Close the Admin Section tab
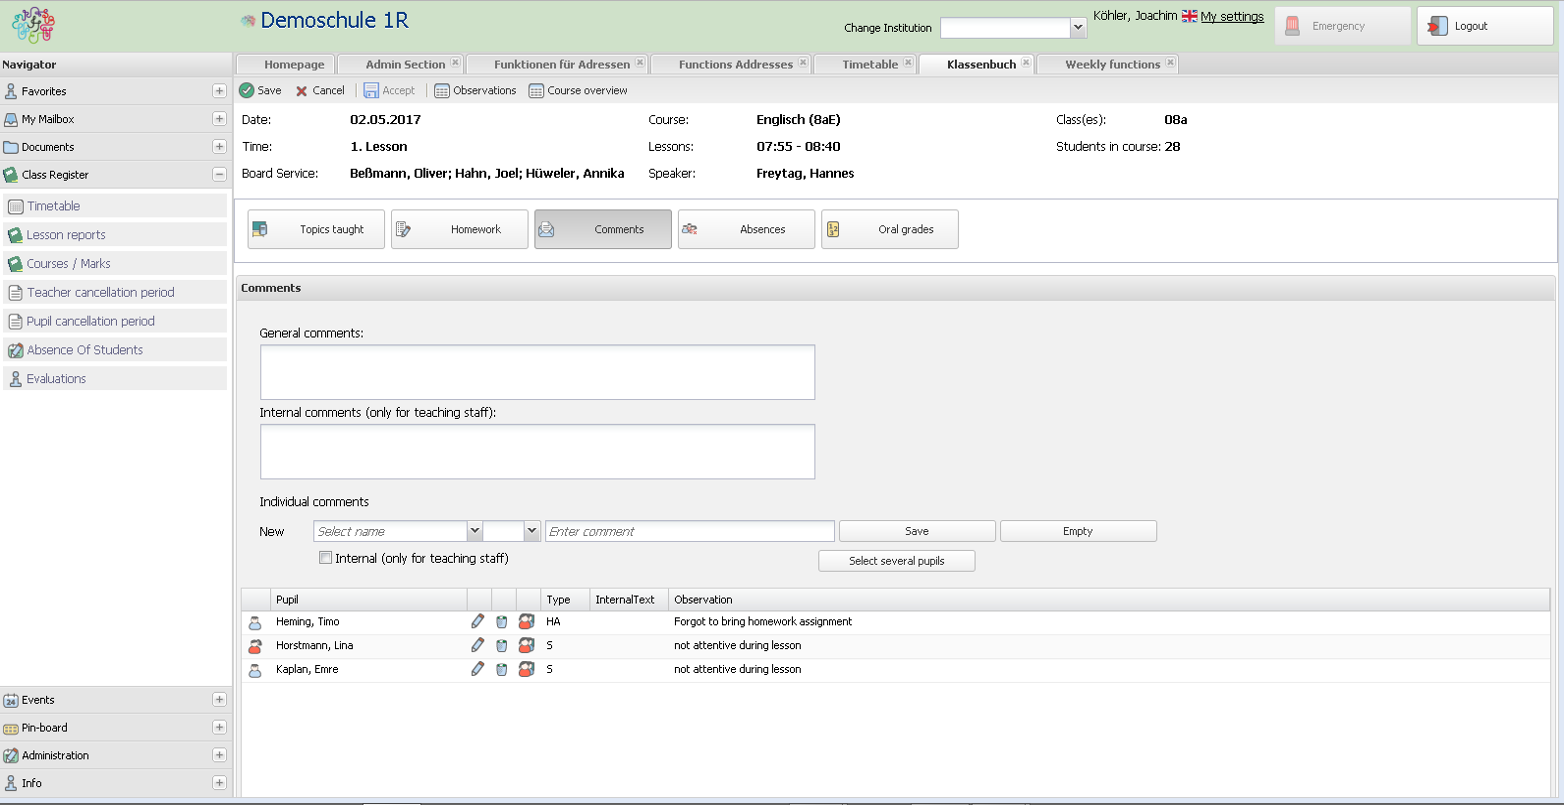1564x805 pixels. click(x=455, y=63)
